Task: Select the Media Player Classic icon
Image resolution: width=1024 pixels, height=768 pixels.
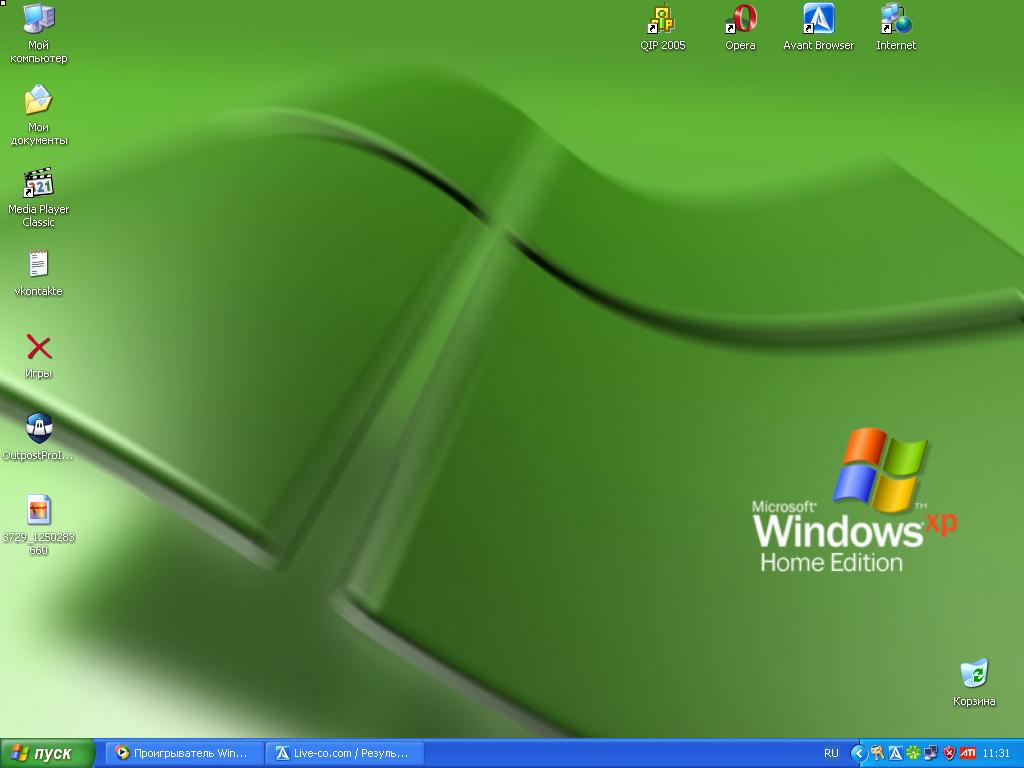Action: [38, 185]
